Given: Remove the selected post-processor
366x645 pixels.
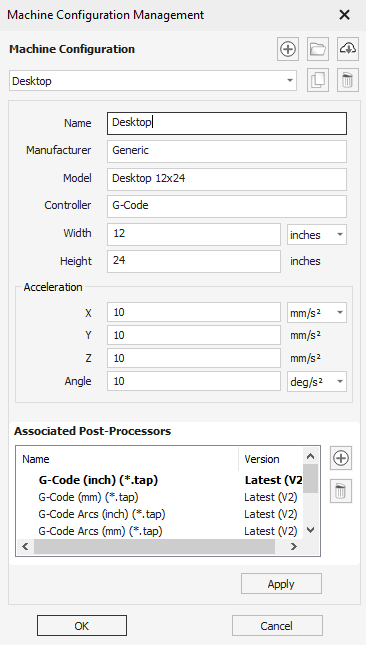Looking at the screenshot, I should (x=341, y=491).
